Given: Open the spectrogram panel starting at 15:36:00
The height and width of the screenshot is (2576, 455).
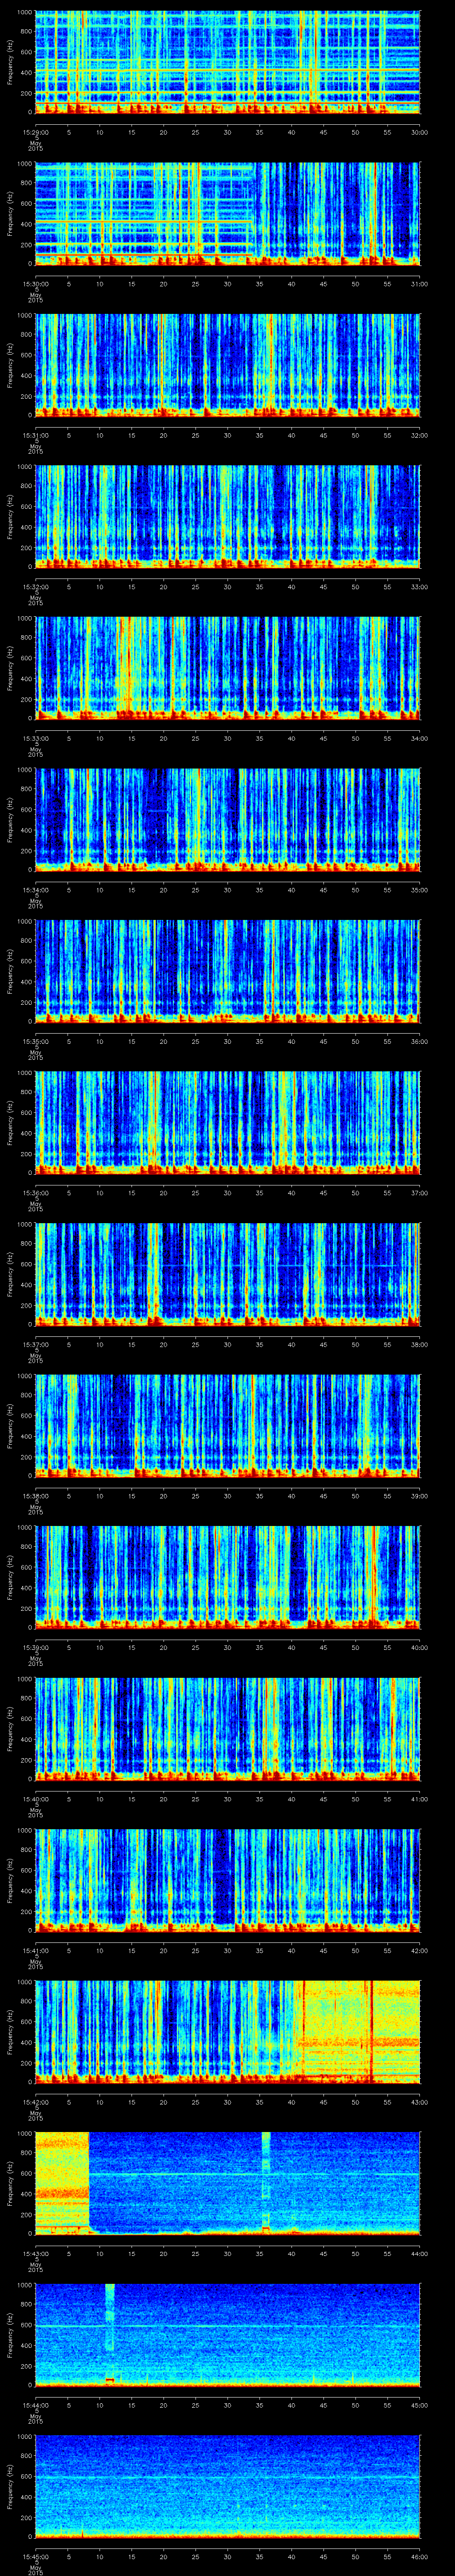Looking at the screenshot, I should point(227,1121).
